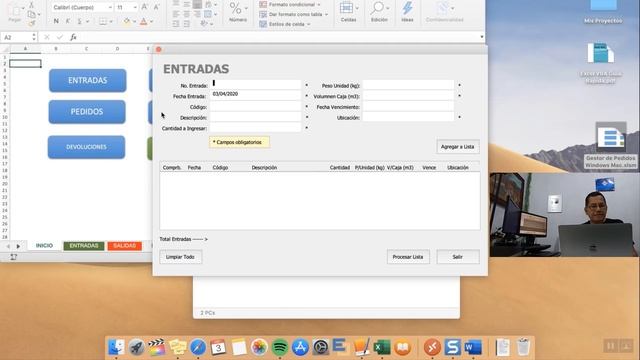This screenshot has width=640, height=360.
Task: Open Estilos de celda dropdown
Action: [284, 24]
